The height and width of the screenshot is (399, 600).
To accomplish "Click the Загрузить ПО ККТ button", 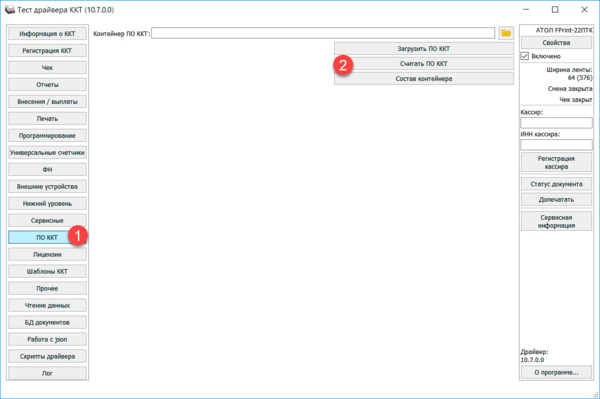I will [x=424, y=49].
